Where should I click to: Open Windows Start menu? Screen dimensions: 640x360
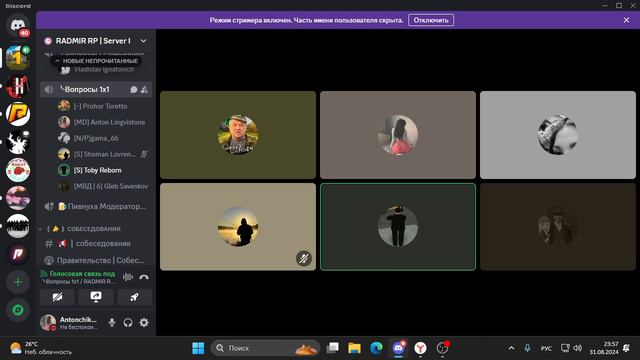198,348
